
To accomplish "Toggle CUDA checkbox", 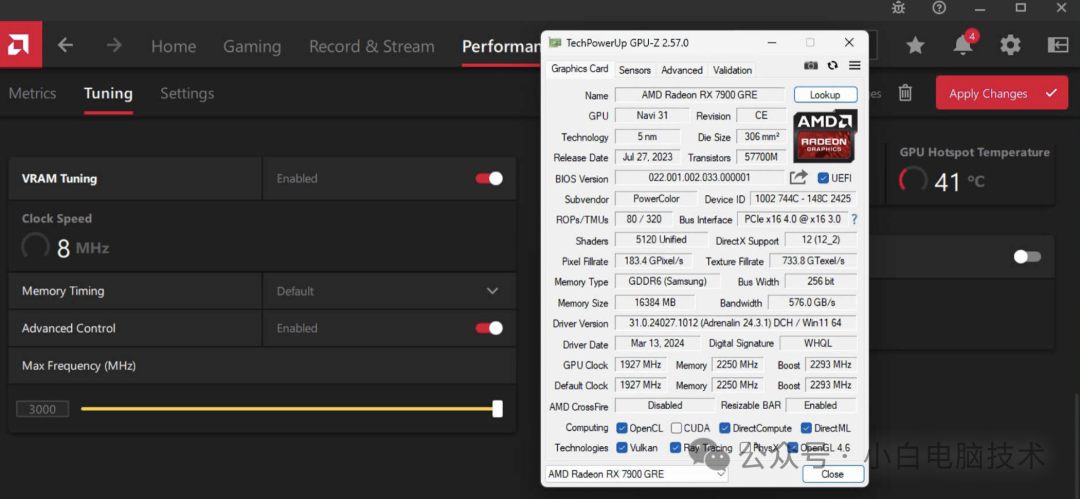I will (x=676, y=428).
